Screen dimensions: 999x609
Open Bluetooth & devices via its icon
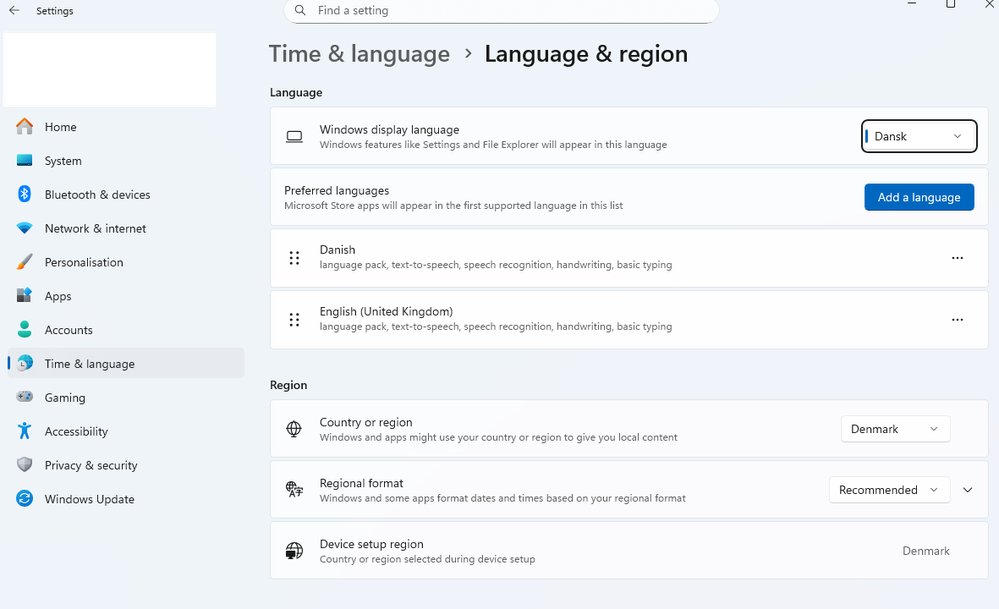pos(24,194)
